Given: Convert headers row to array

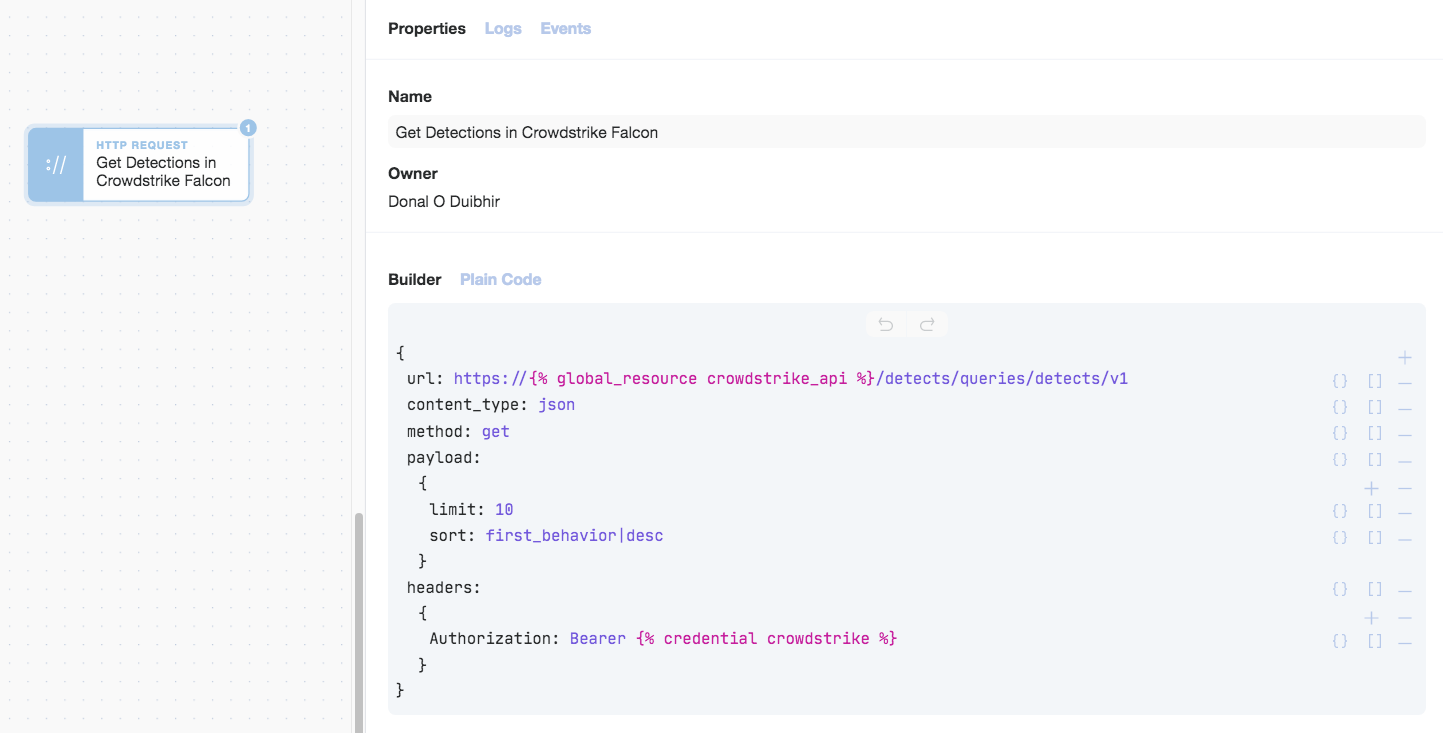Looking at the screenshot, I should tap(1375, 589).
